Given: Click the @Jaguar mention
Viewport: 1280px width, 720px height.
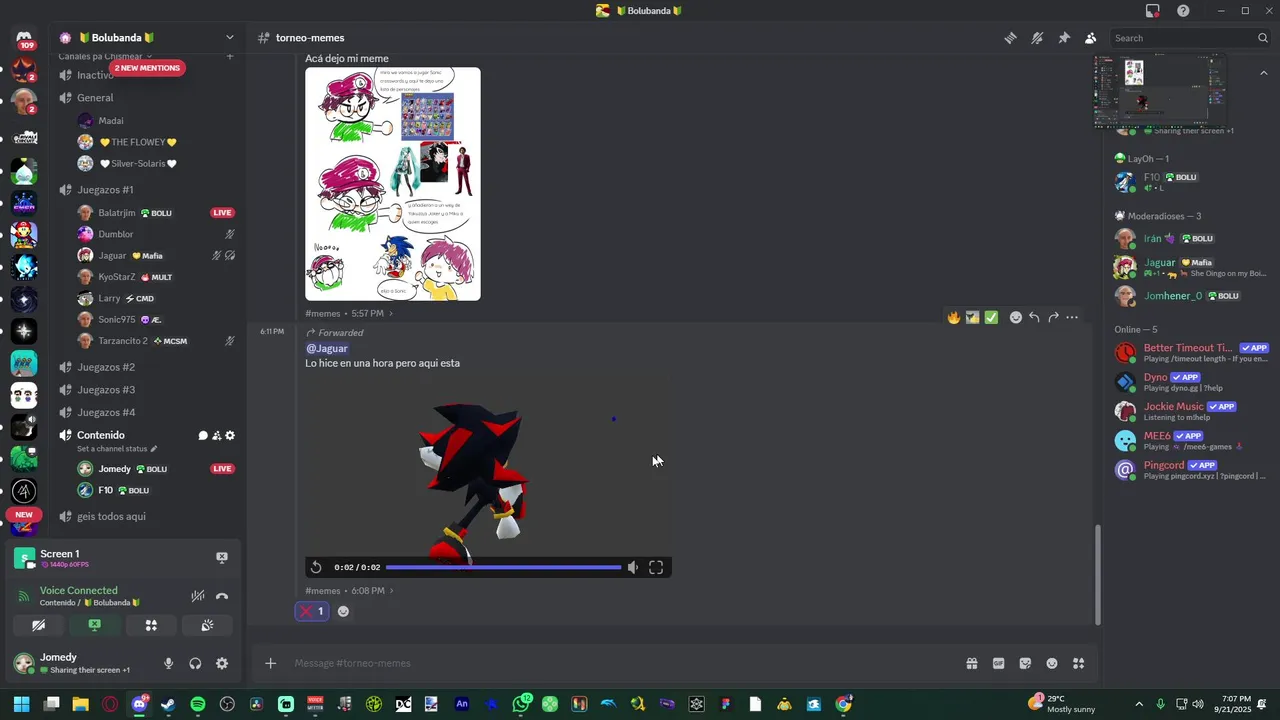Looking at the screenshot, I should [x=327, y=348].
